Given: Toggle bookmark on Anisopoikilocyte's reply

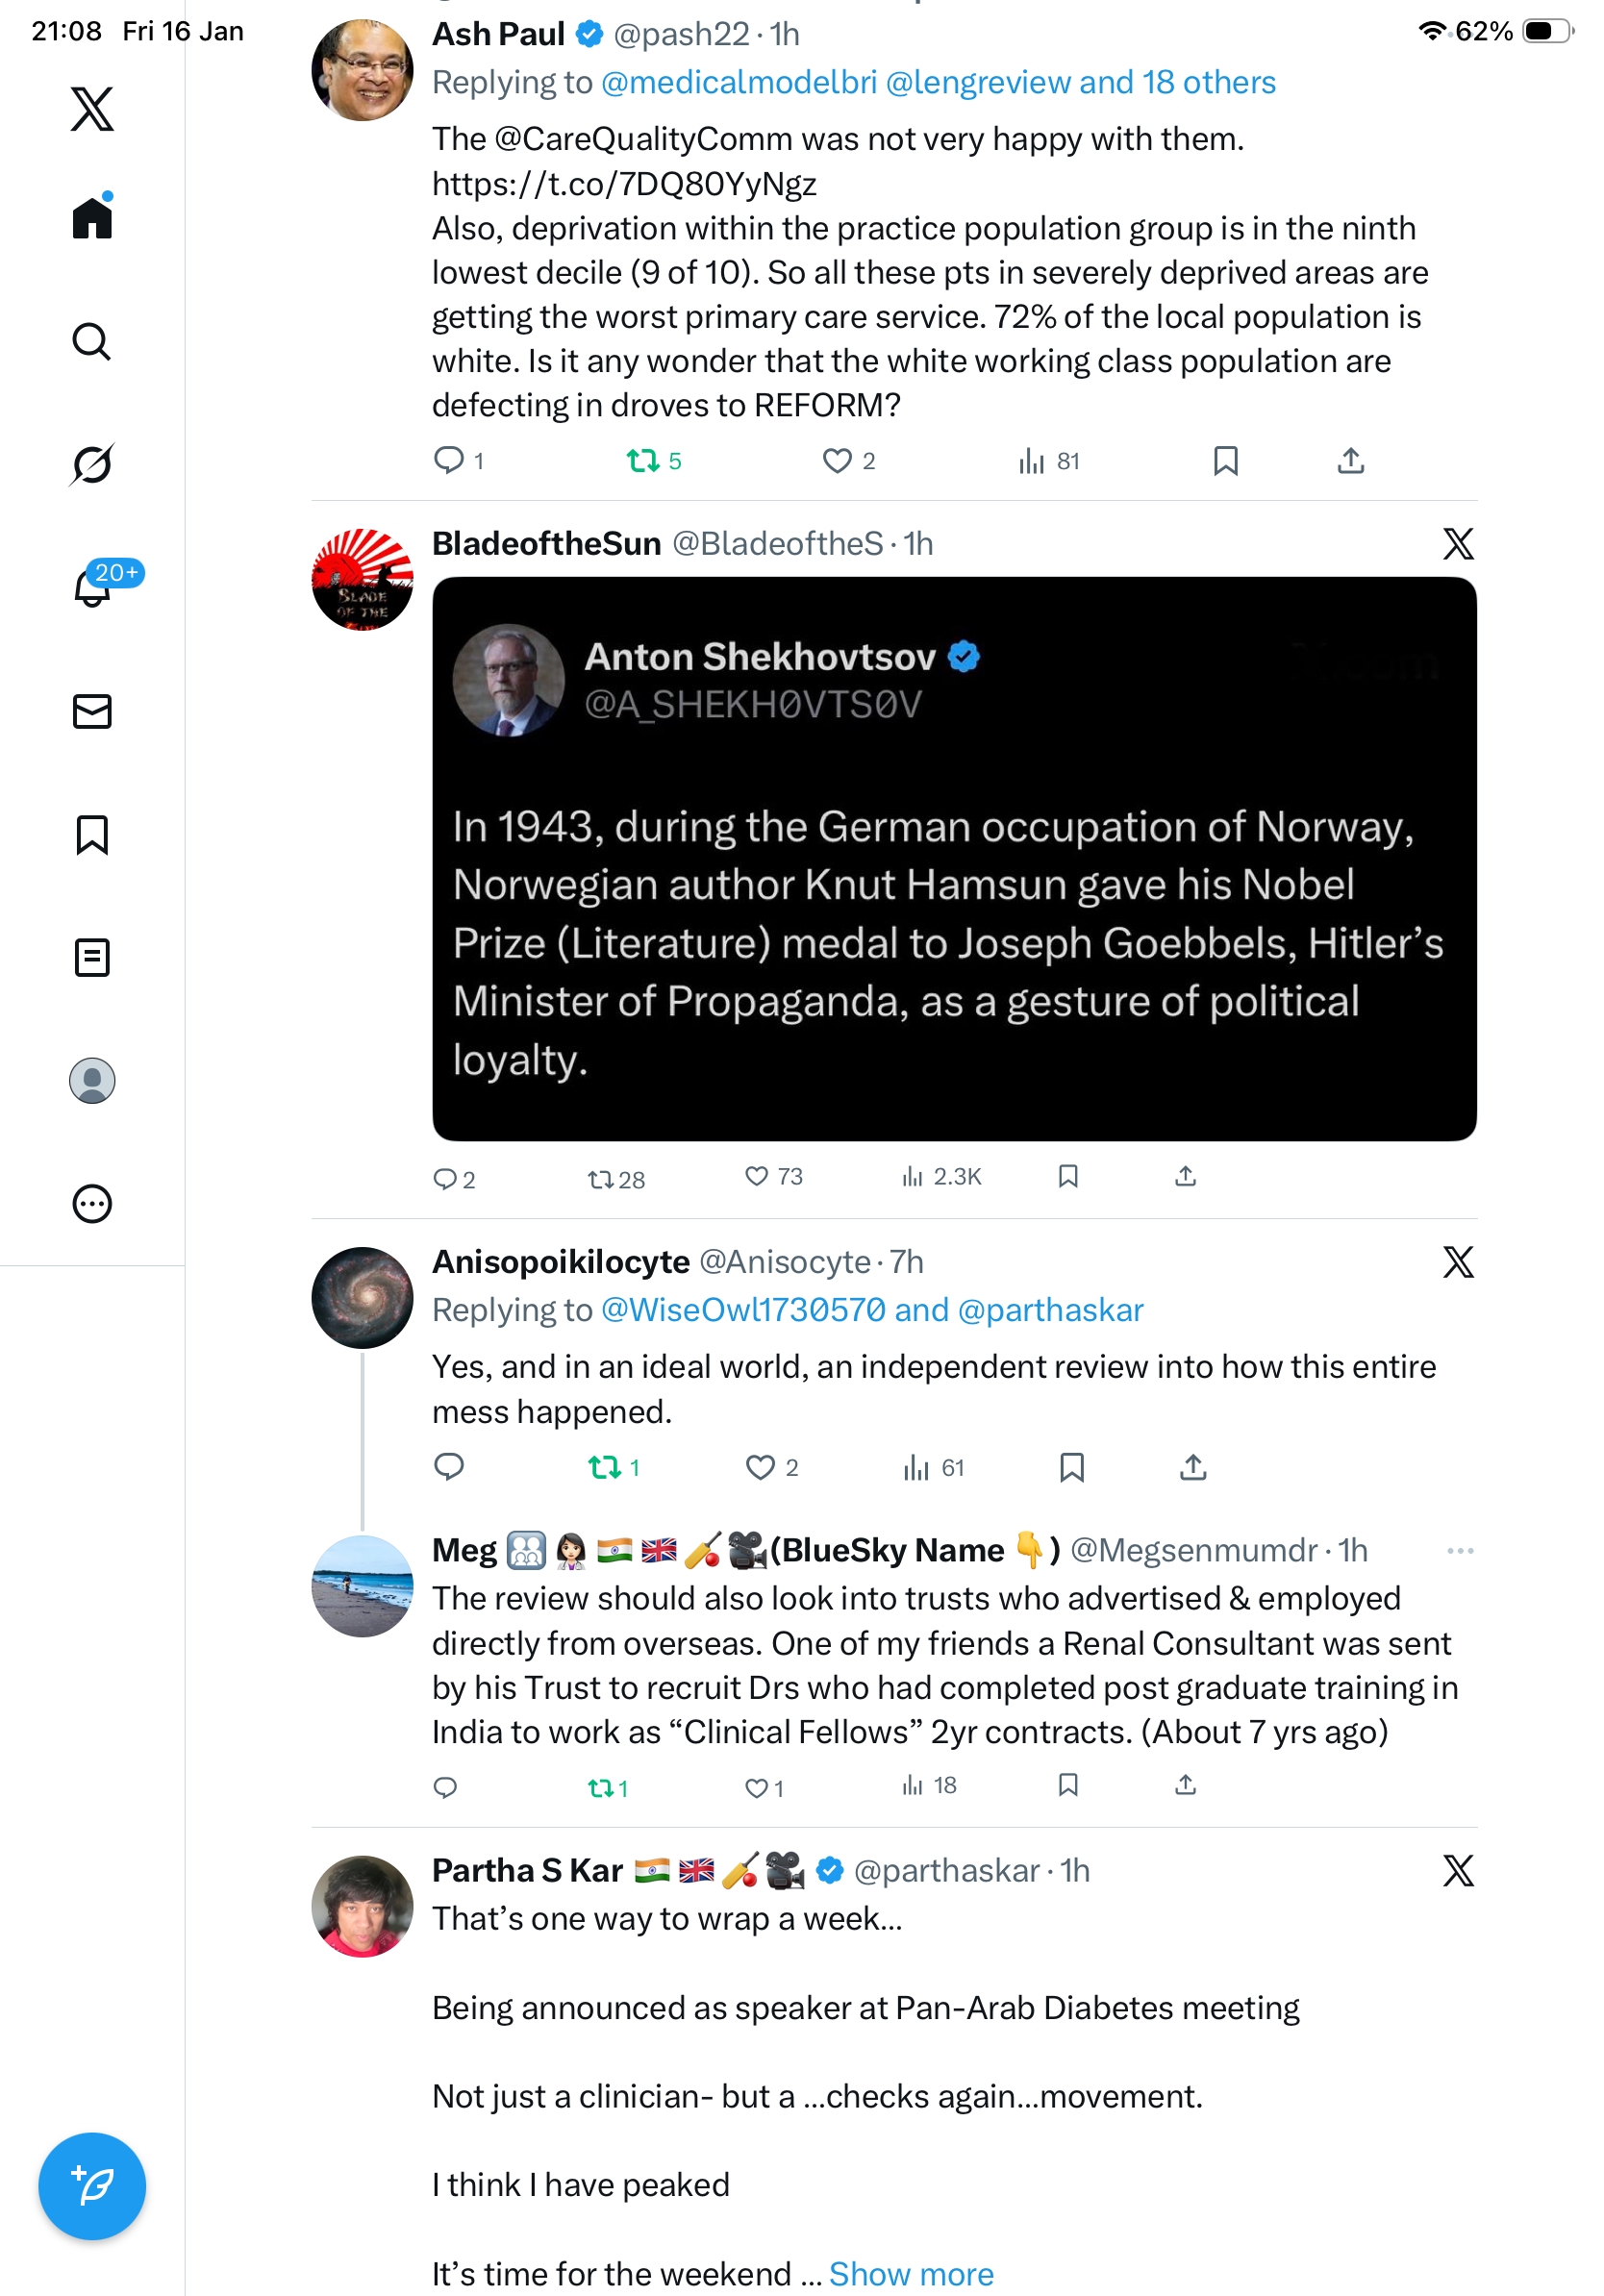Looking at the screenshot, I should 1071,1467.
